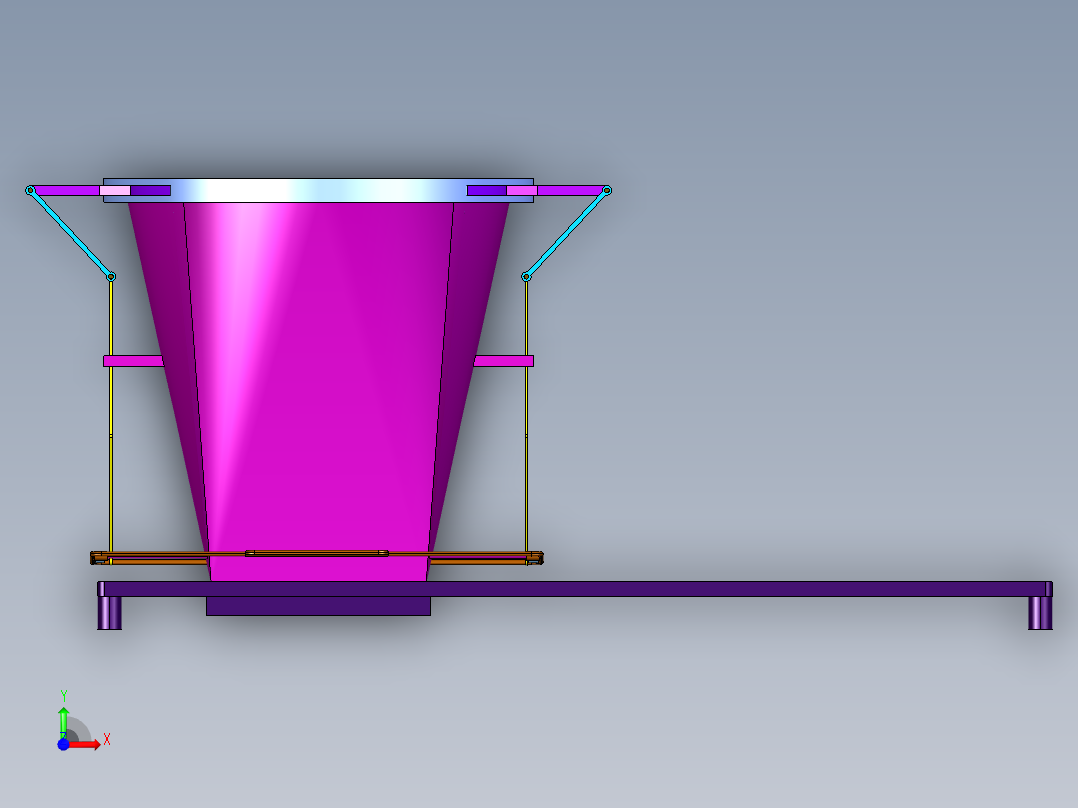Pick the right cyan diagonal link
This screenshot has height=808, width=1078.
click(x=566, y=233)
